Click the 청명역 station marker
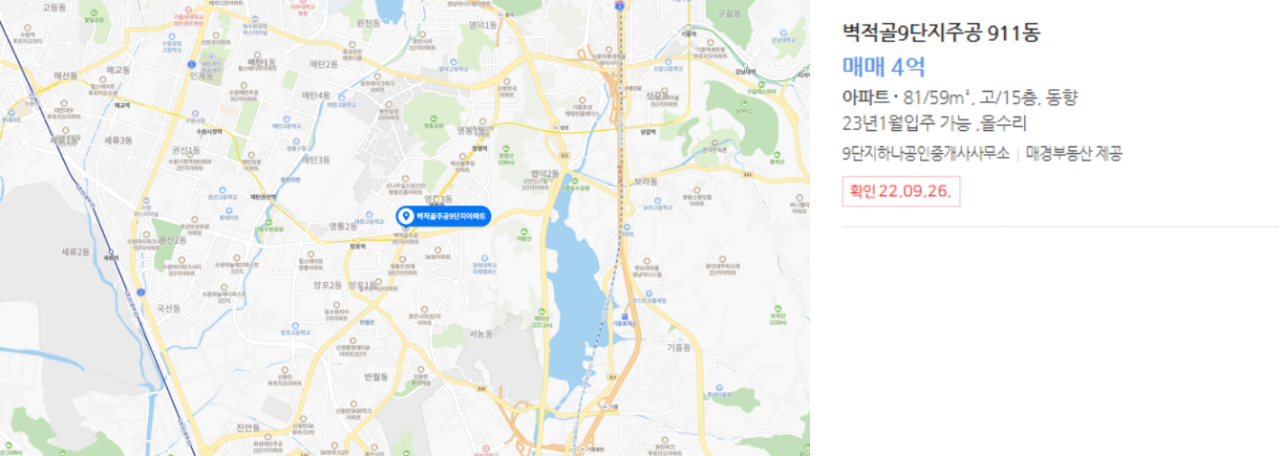The height and width of the screenshot is (456, 1280). pos(478,149)
